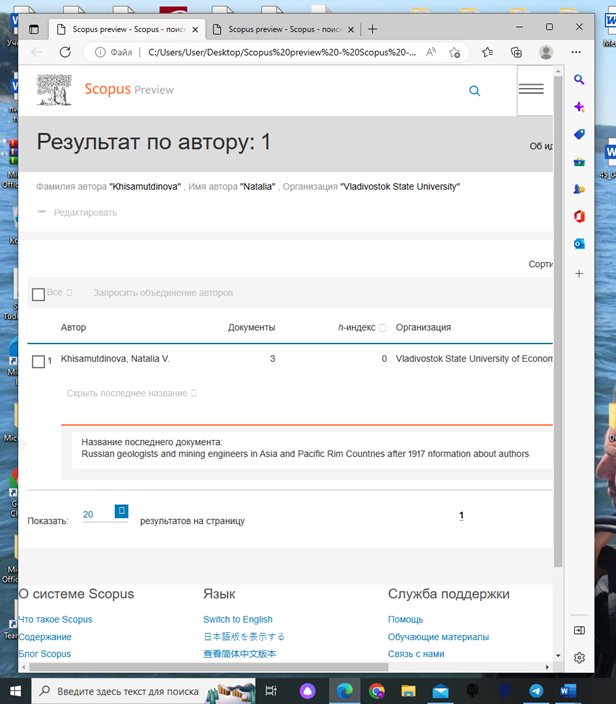The width and height of the screenshot is (616, 704).
Task: Click the Edge profile avatar icon
Action: (546, 52)
